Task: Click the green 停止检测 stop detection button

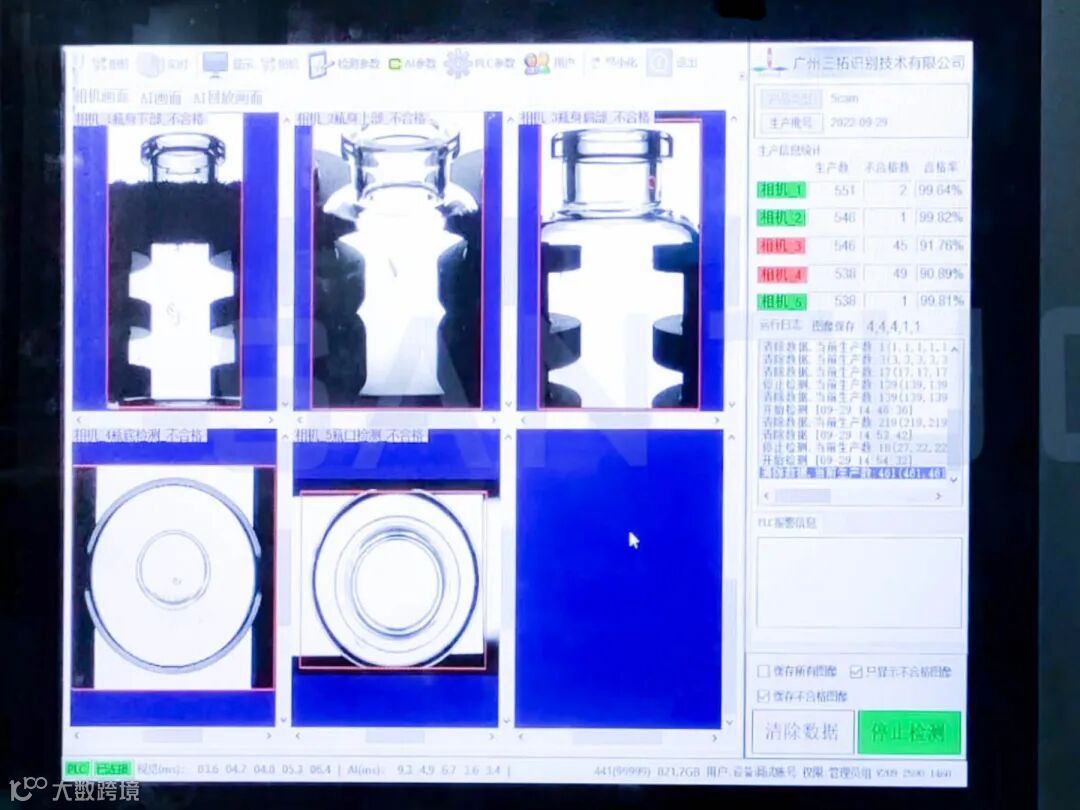Action: tap(909, 732)
